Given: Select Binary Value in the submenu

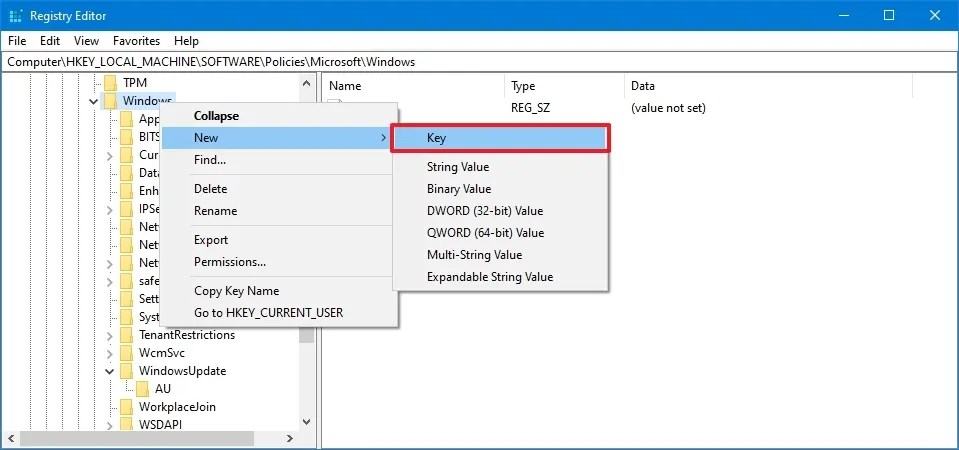Looking at the screenshot, I should [500, 189].
